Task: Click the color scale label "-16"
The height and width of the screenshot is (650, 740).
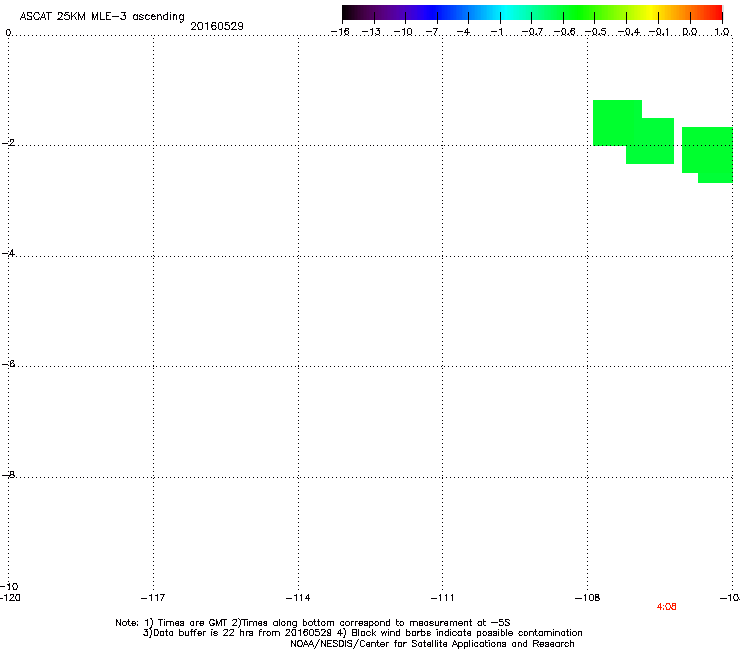Action: tap(340, 32)
